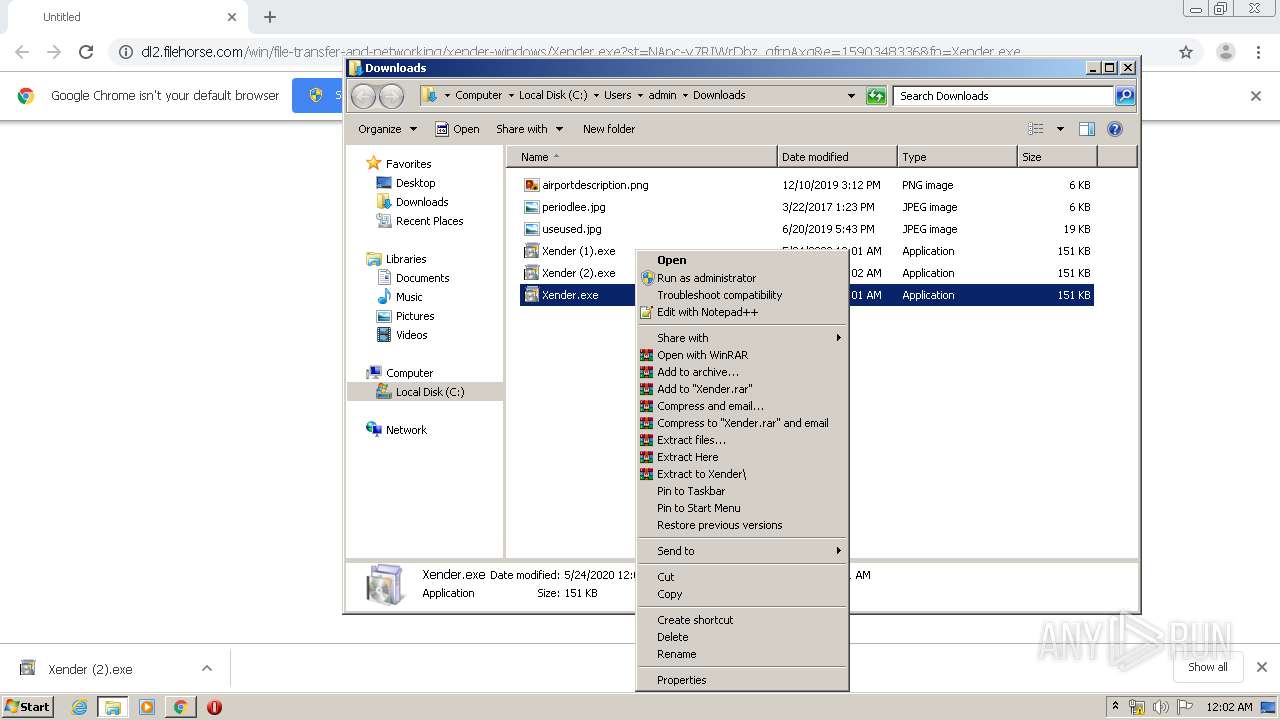Expand Share with submenu in context menu

point(742,338)
